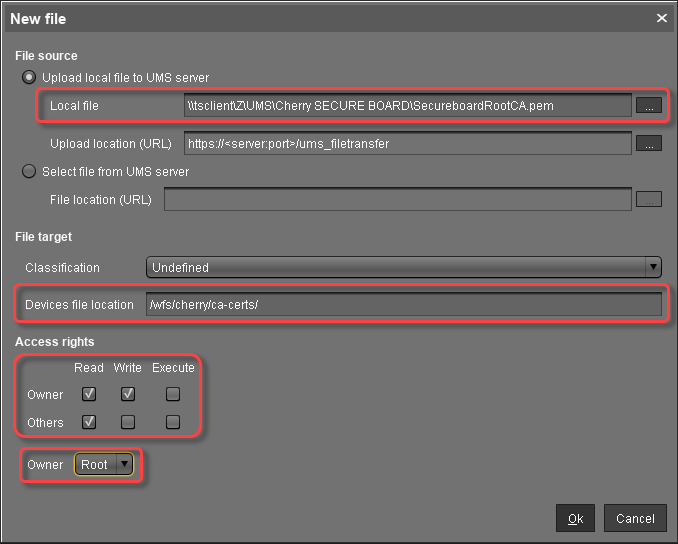Click the Local file path field
Image resolution: width=678 pixels, height=544 pixels.
pyautogui.click(x=407, y=105)
